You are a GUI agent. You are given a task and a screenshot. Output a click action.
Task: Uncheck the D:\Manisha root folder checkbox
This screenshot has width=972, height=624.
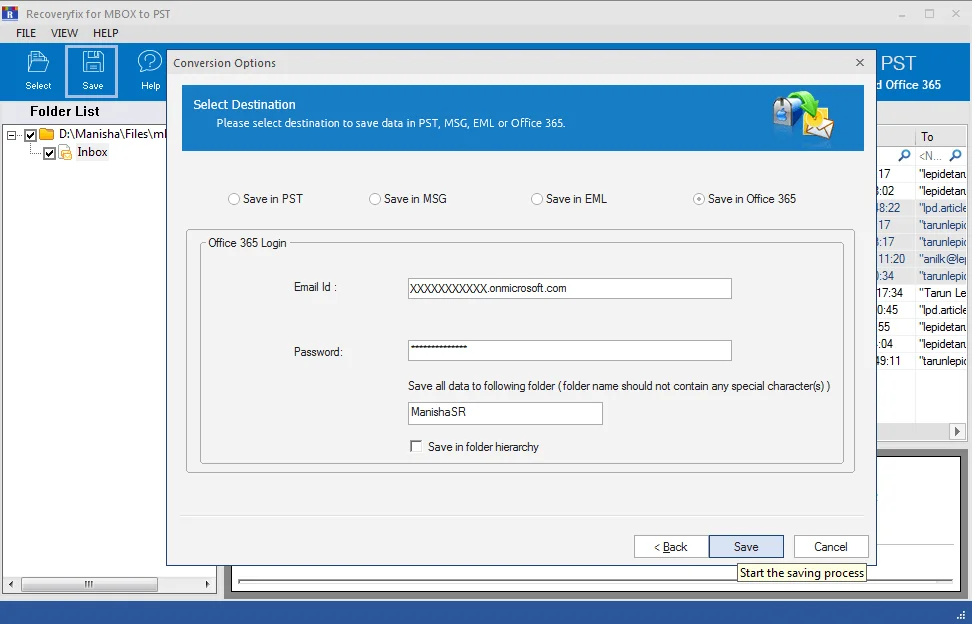(x=30, y=134)
